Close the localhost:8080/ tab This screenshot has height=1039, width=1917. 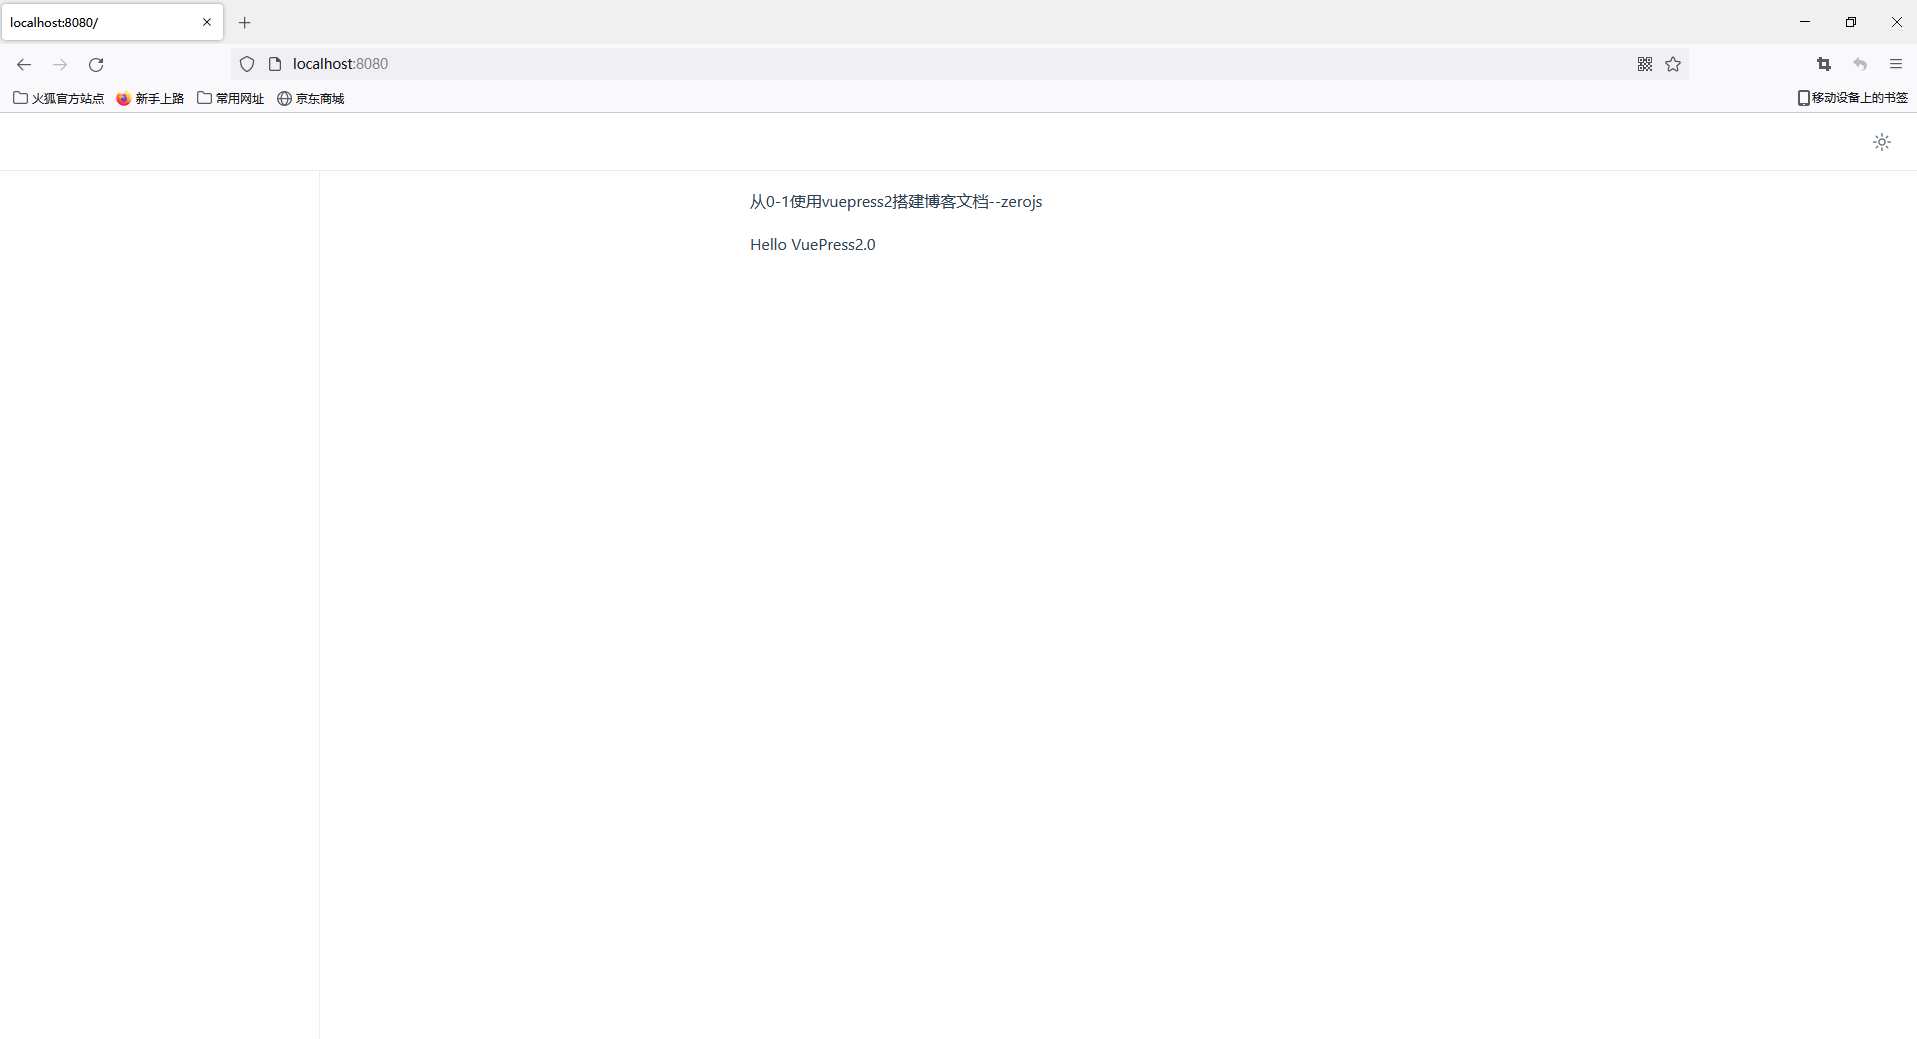pyautogui.click(x=207, y=22)
